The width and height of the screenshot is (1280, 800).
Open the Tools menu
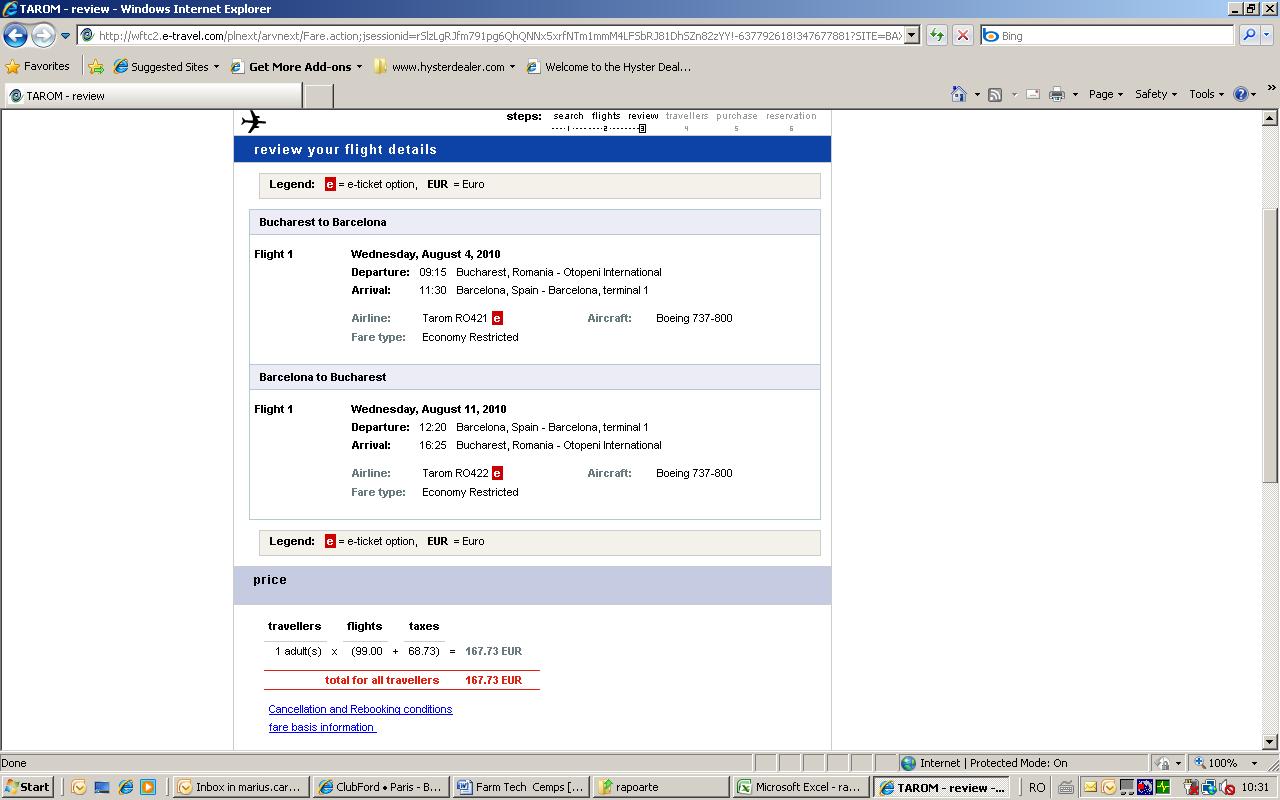point(1206,94)
